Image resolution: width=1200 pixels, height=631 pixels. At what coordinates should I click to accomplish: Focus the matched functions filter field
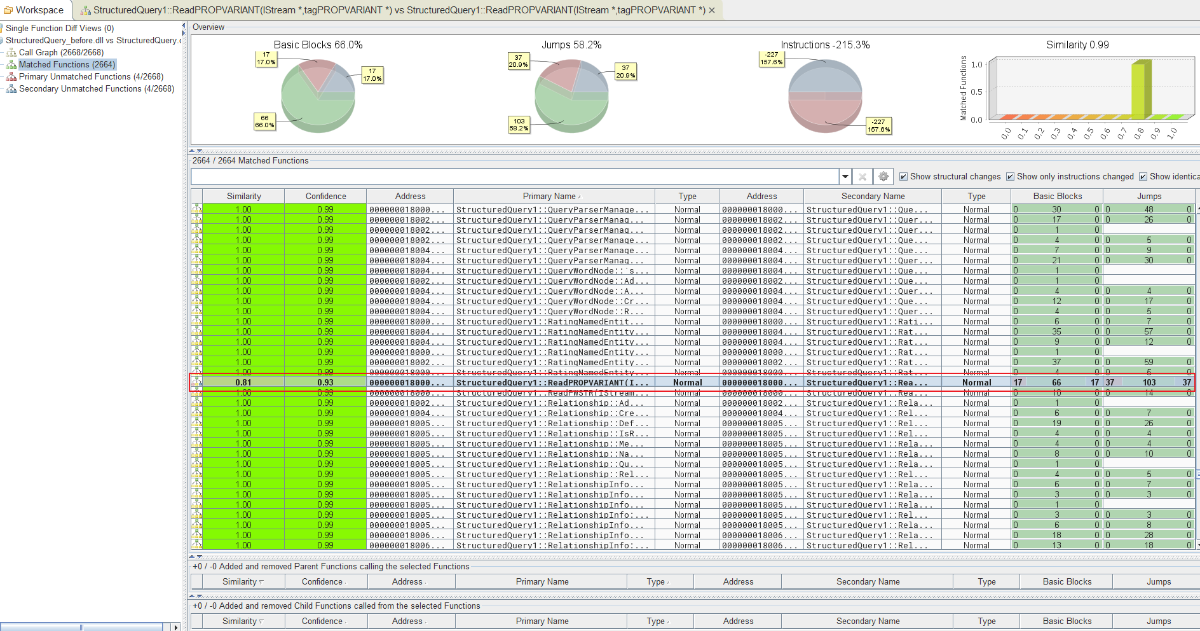(514, 176)
